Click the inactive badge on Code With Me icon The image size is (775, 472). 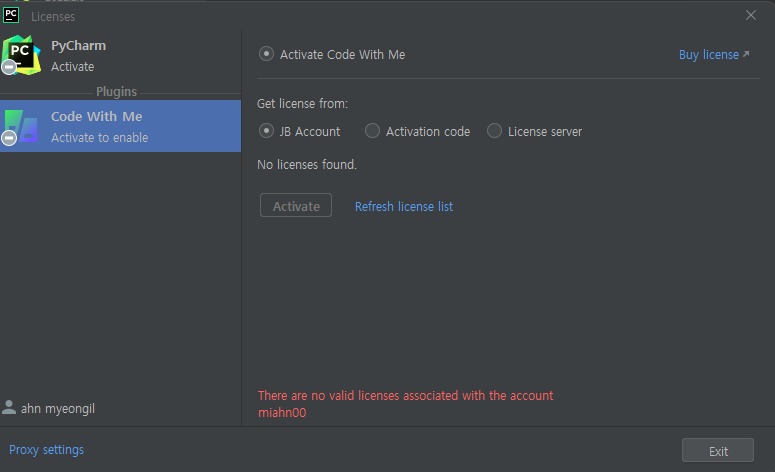click(9, 138)
